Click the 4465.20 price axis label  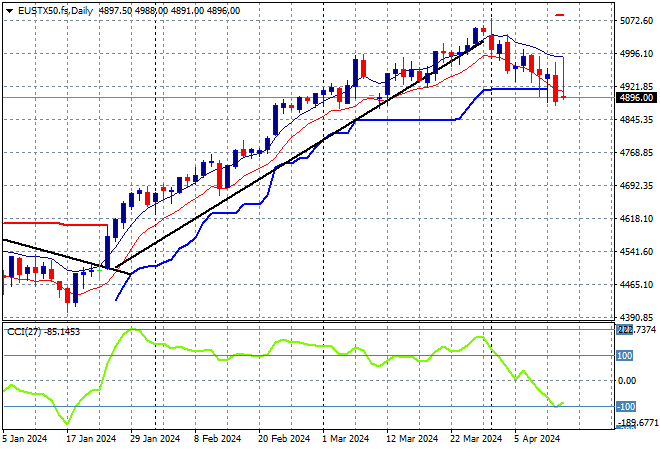coord(635,285)
